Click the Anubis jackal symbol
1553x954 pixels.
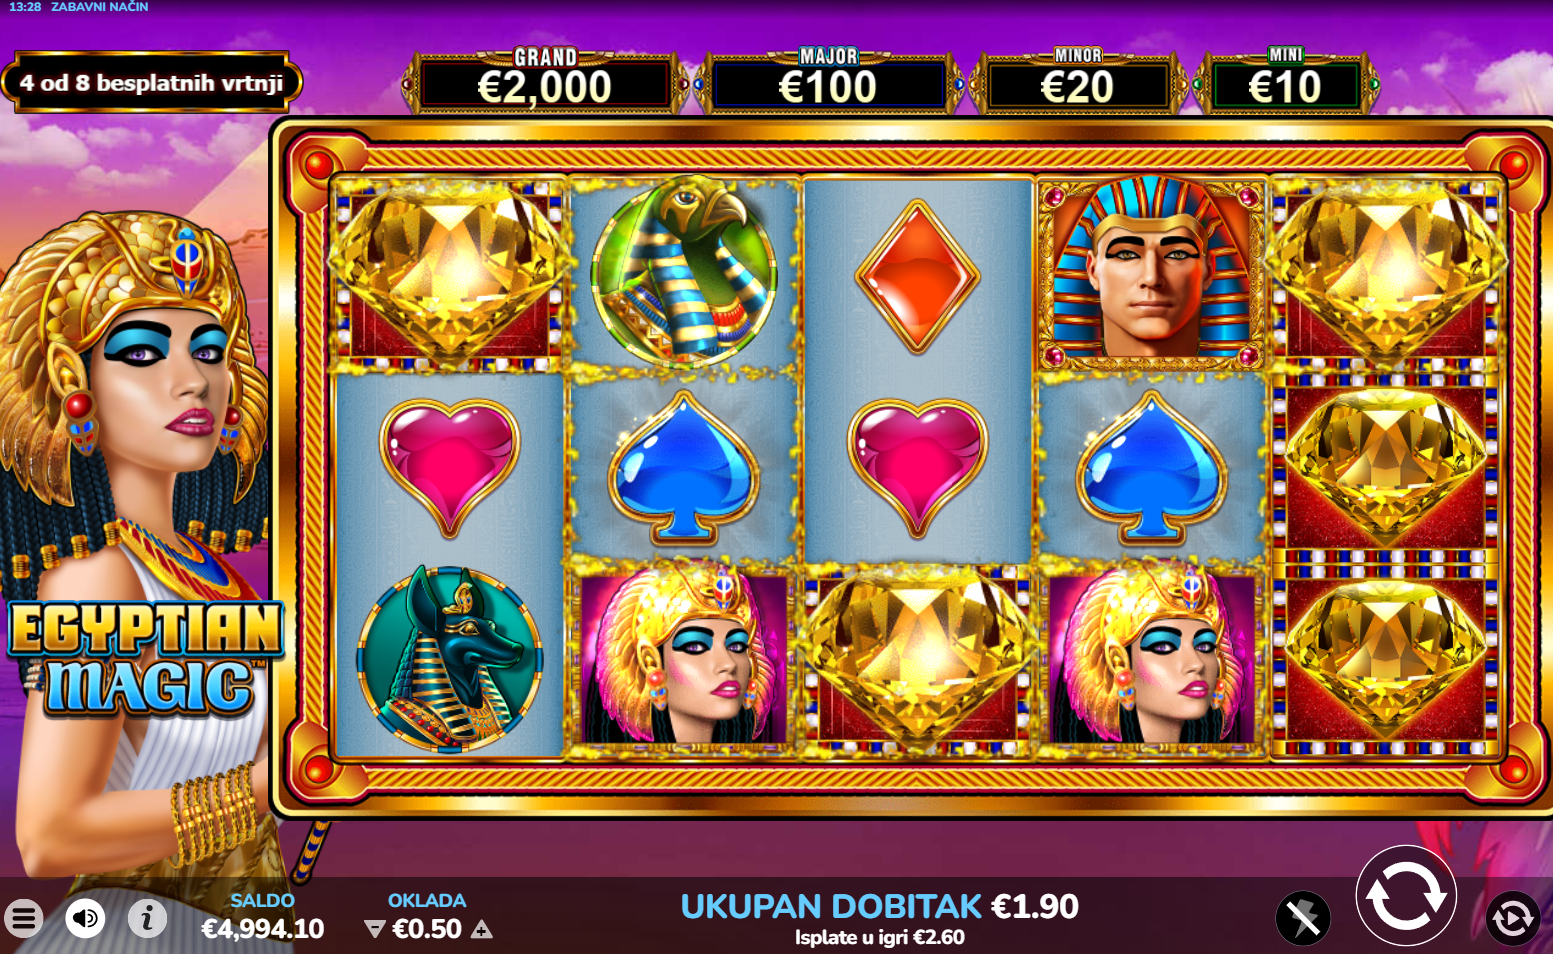click(x=450, y=658)
